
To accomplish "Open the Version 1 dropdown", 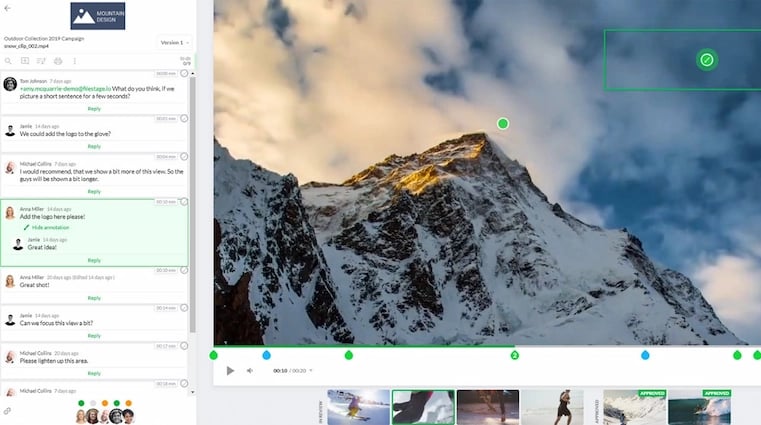I will (173, 42).
